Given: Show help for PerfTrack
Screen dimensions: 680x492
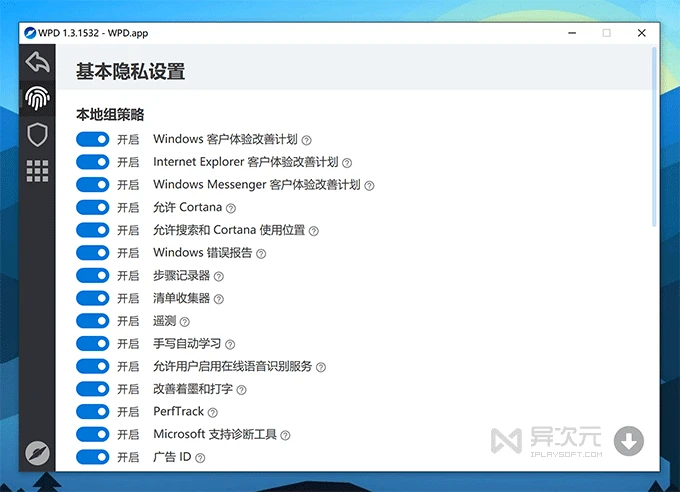Looking at the screenshot, I should tap(212, 413).
